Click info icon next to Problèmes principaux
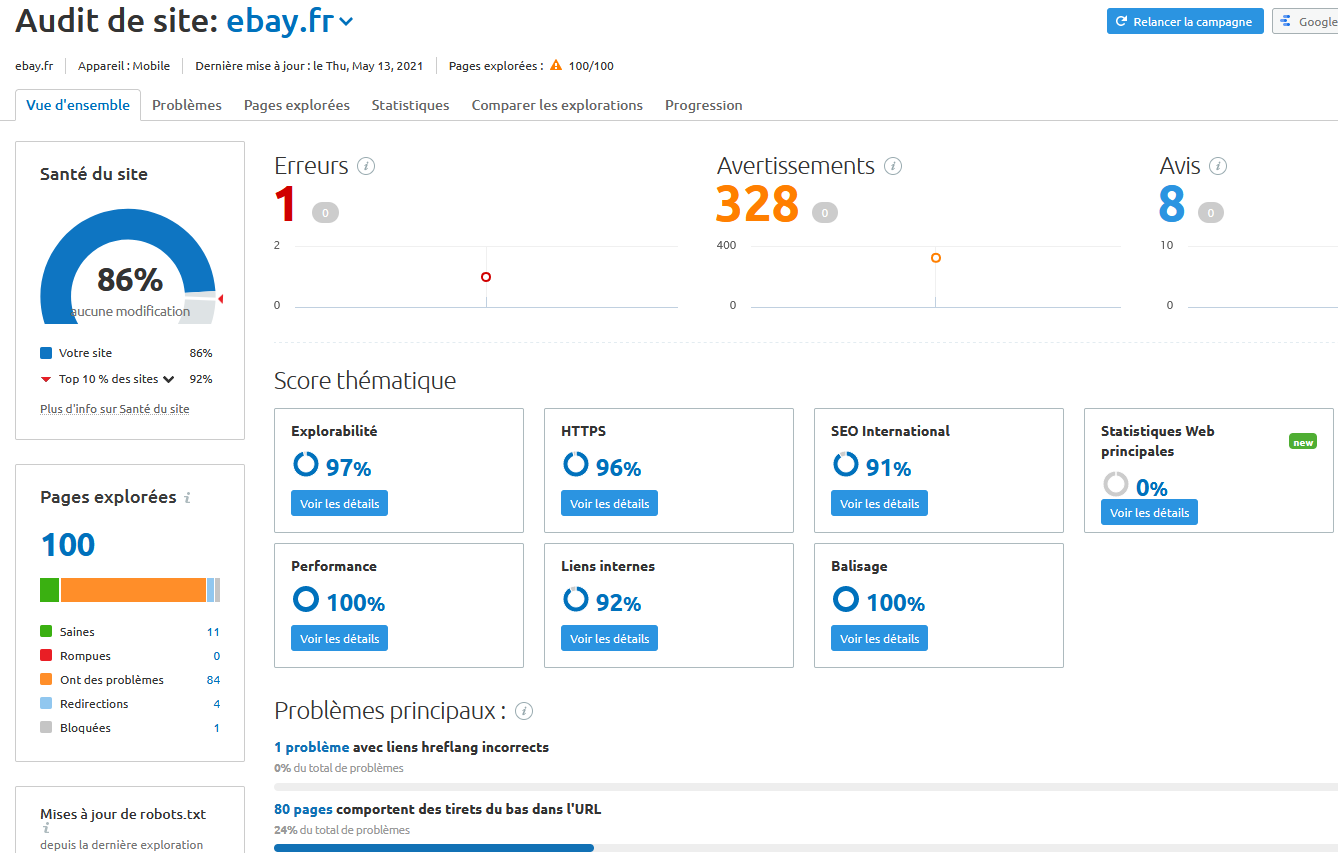This screenshot has height=853, width=1338. [524, 712]
